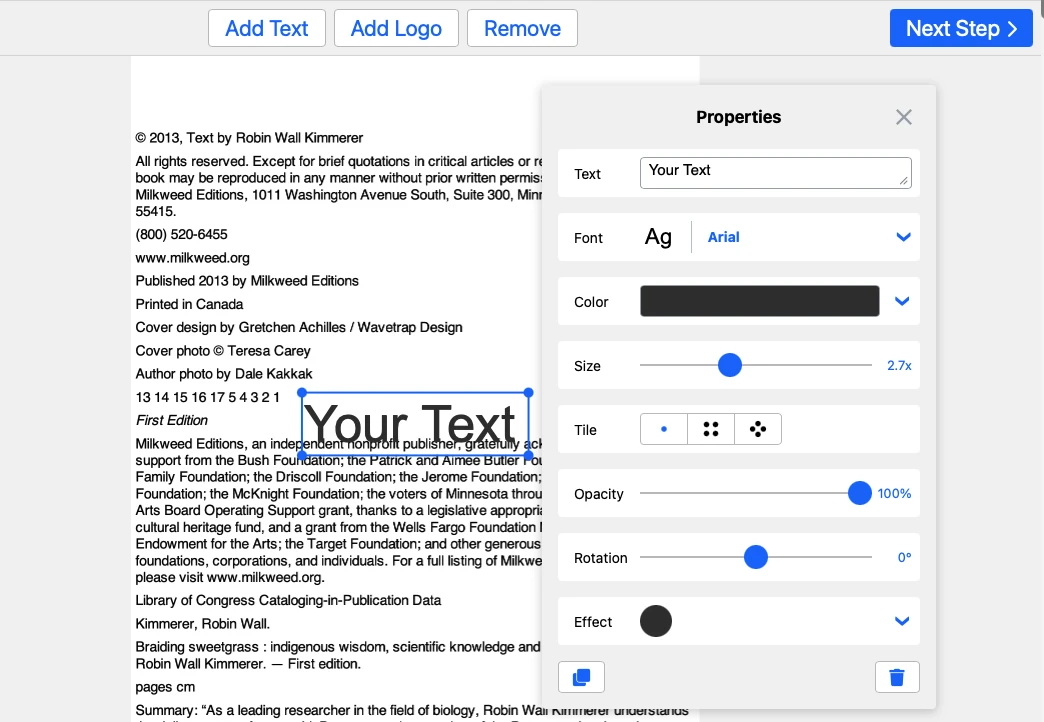
Task: Select the Your Text element on the page
Action: 414,423
